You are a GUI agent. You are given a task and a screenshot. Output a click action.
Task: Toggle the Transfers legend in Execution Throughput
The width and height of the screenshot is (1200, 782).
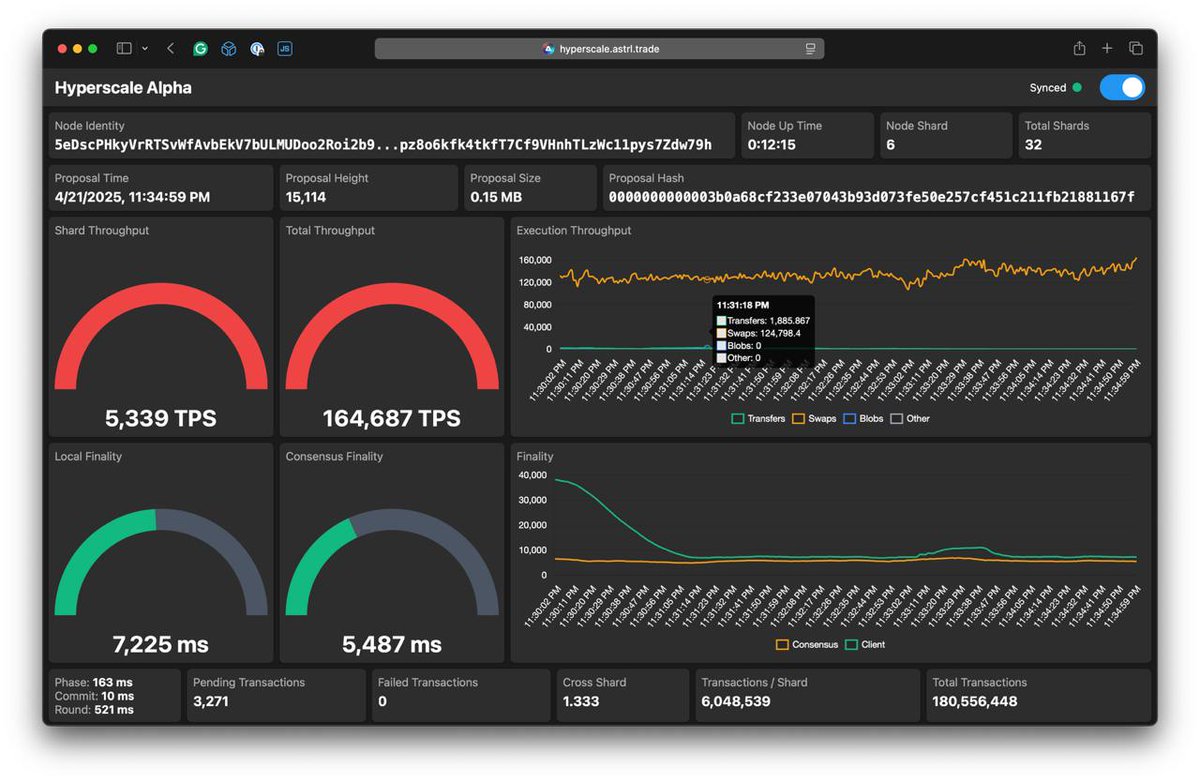point(759,418)
